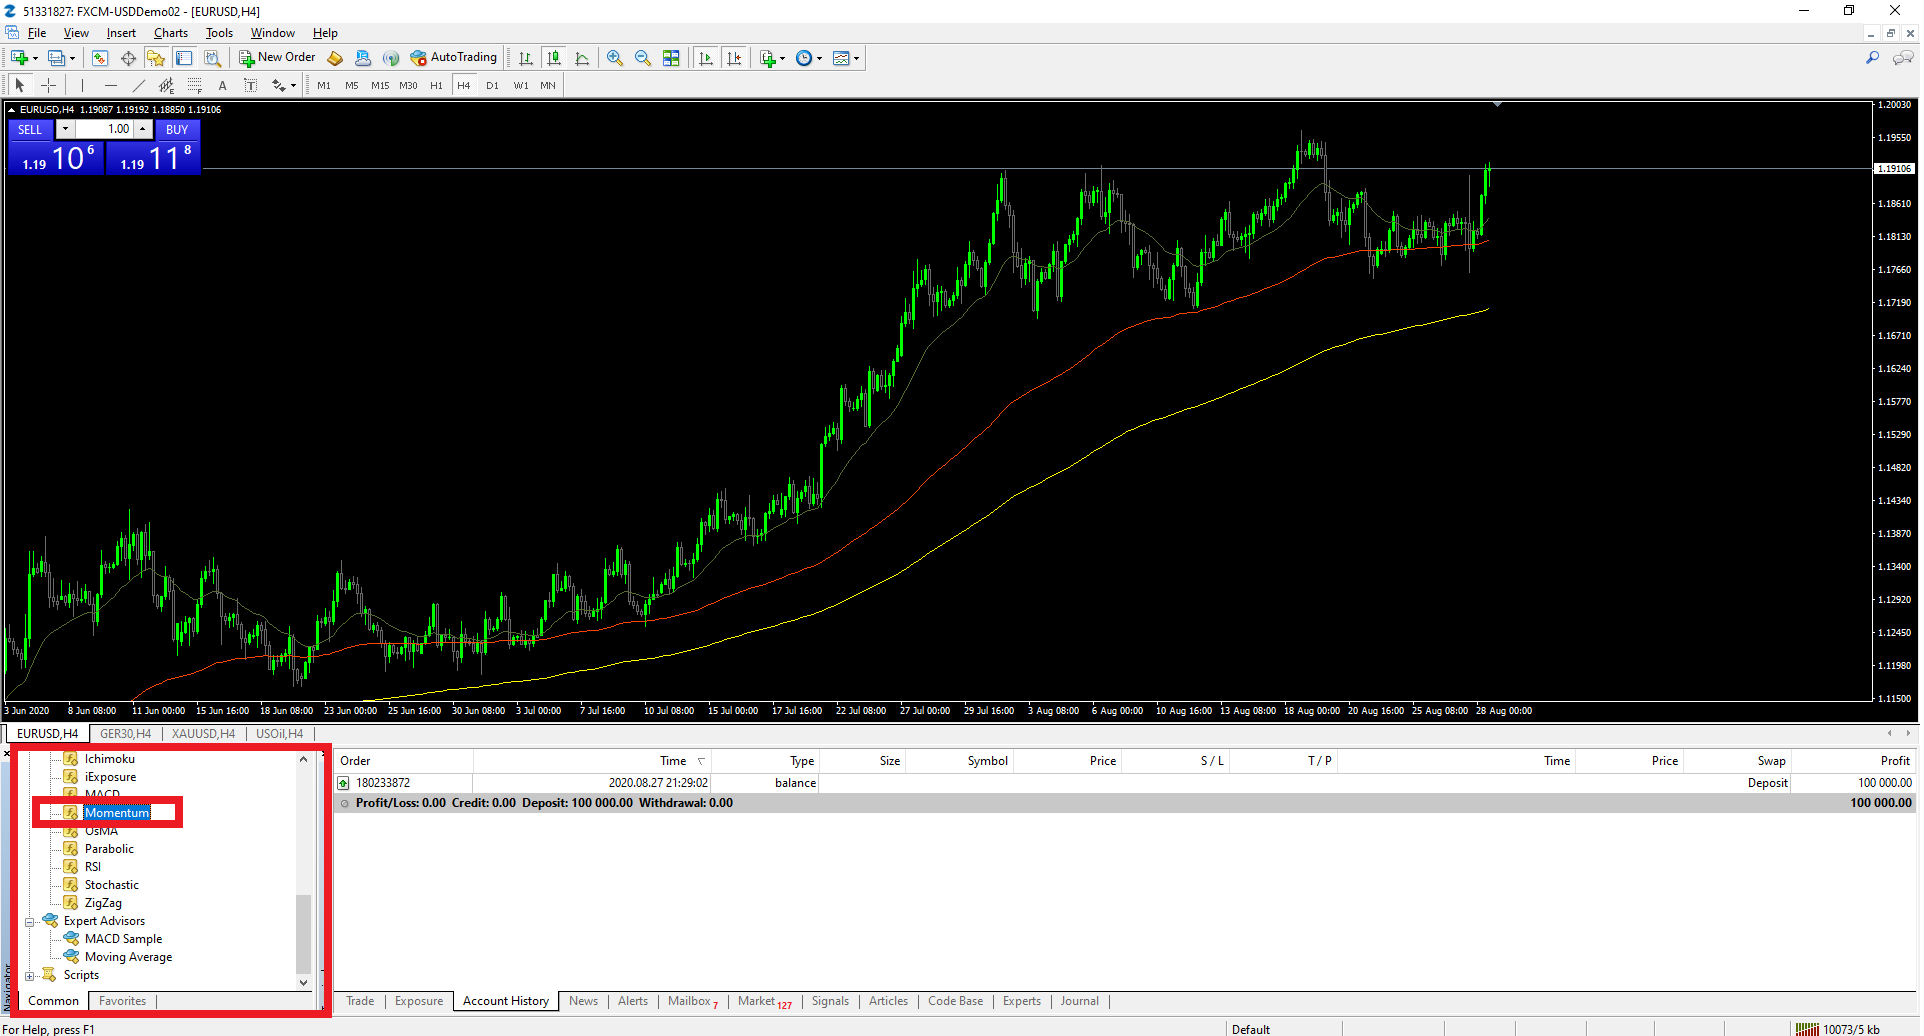Viewport: 1924px width, 1036px height.
Task: Draw a horizontal line tool
Action: 111,85
